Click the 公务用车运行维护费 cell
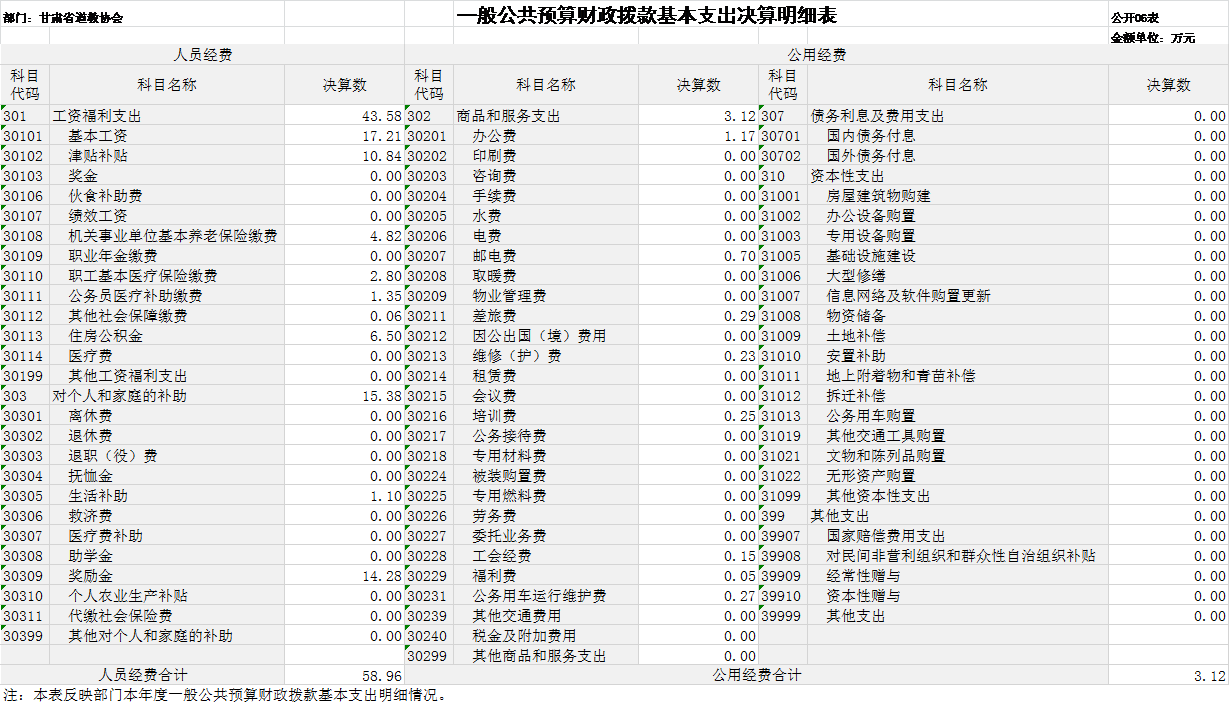 (x=546, y=596)
